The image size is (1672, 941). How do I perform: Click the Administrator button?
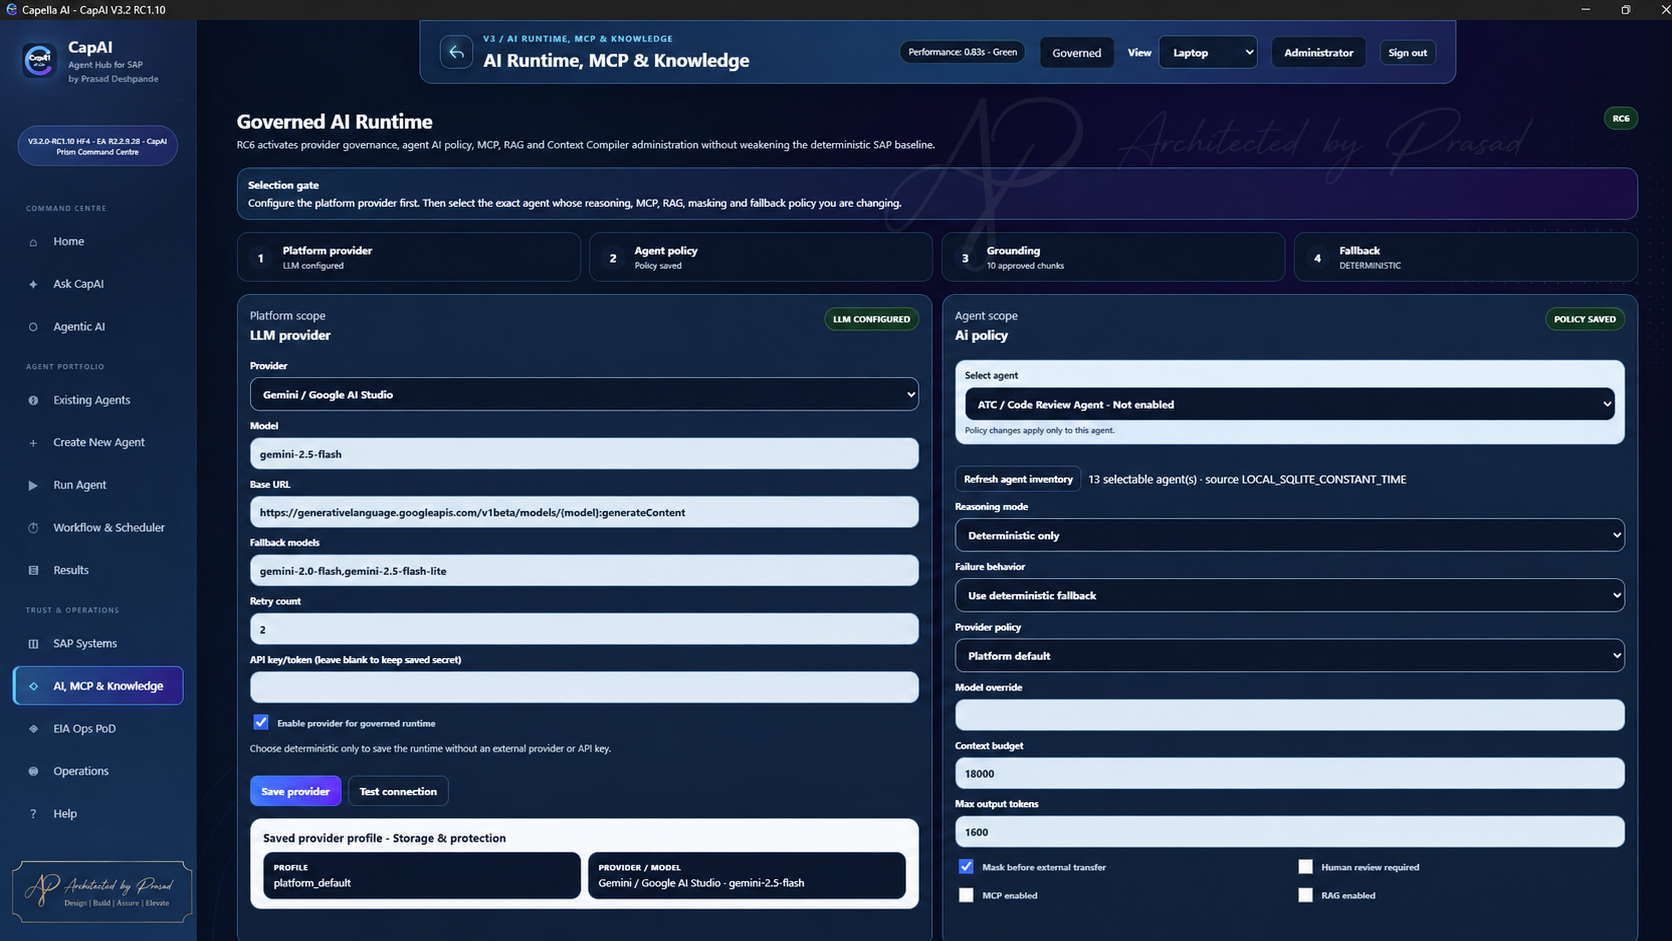click(x=1318, y=52)
